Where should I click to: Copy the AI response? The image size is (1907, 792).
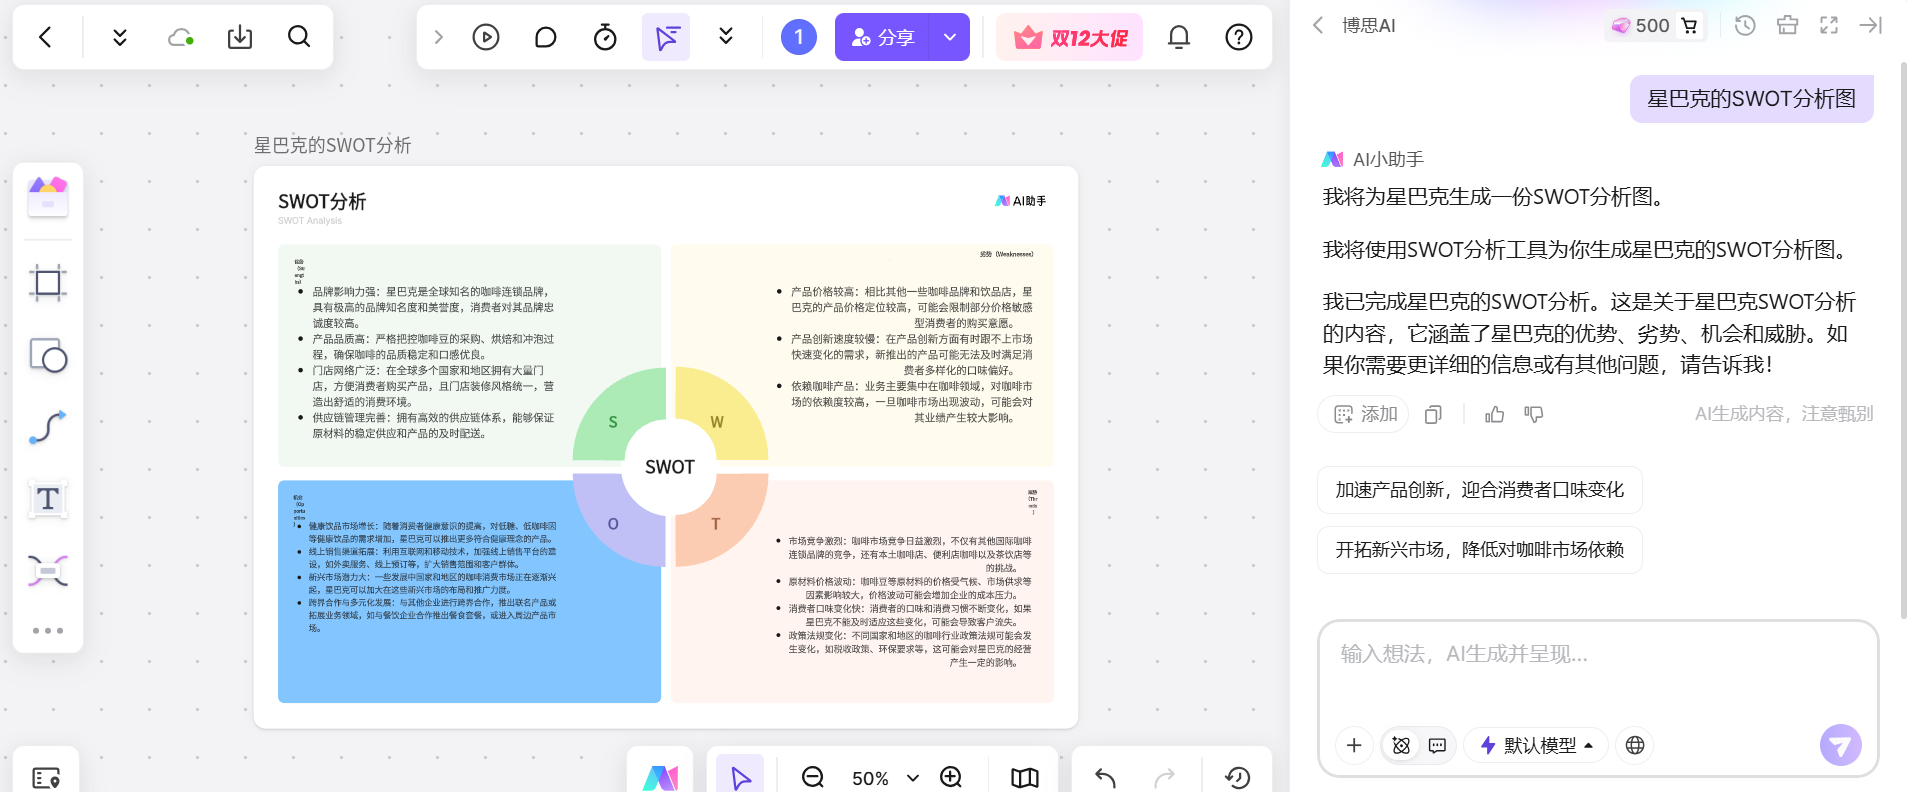pos(1433,414)
